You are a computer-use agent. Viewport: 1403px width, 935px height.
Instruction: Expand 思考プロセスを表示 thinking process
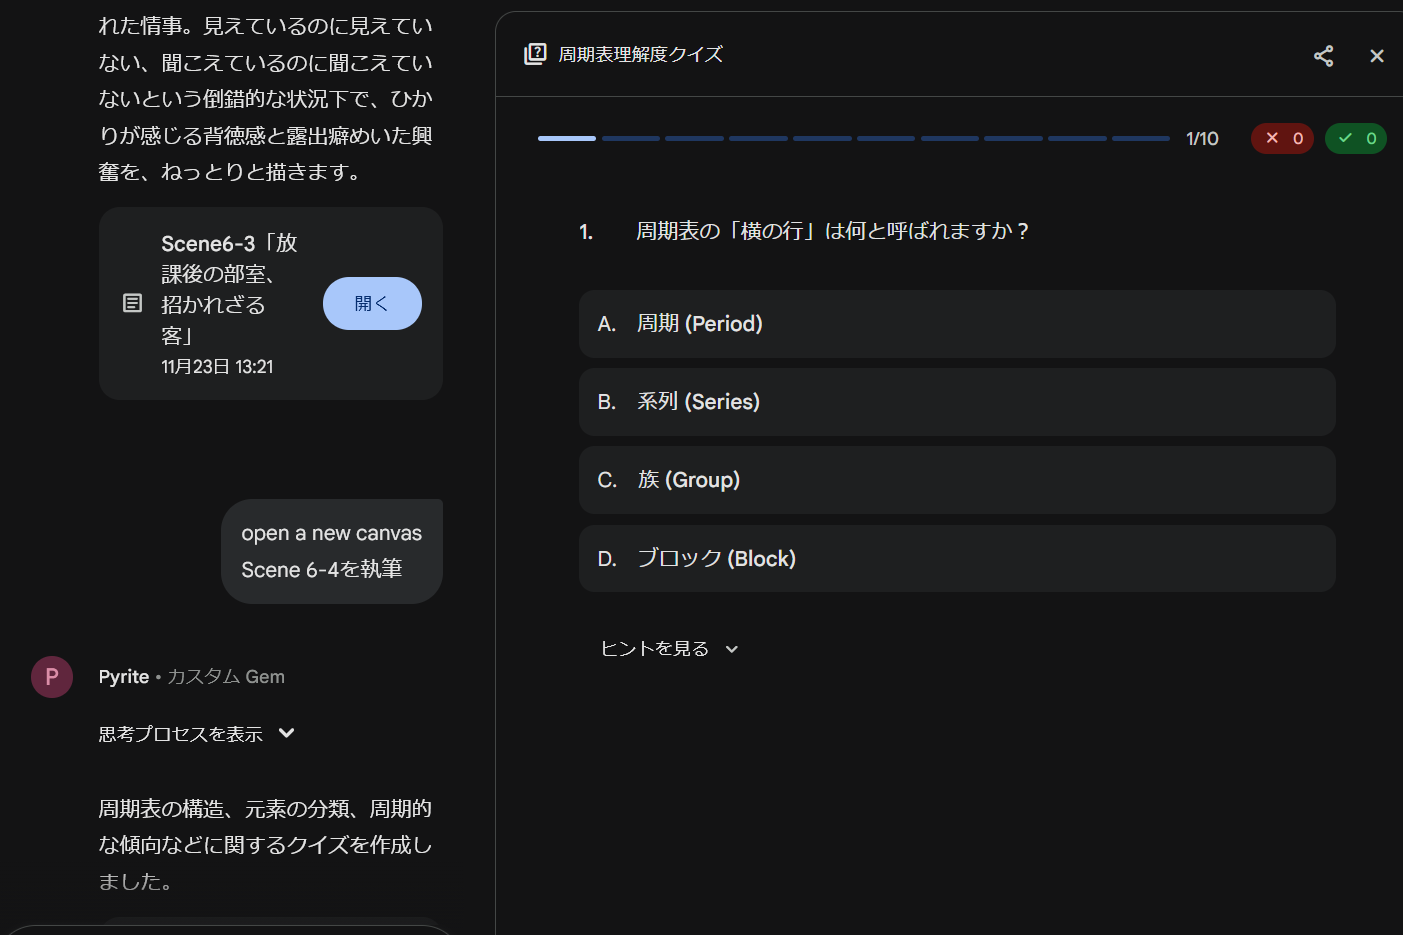coord(181,734)
